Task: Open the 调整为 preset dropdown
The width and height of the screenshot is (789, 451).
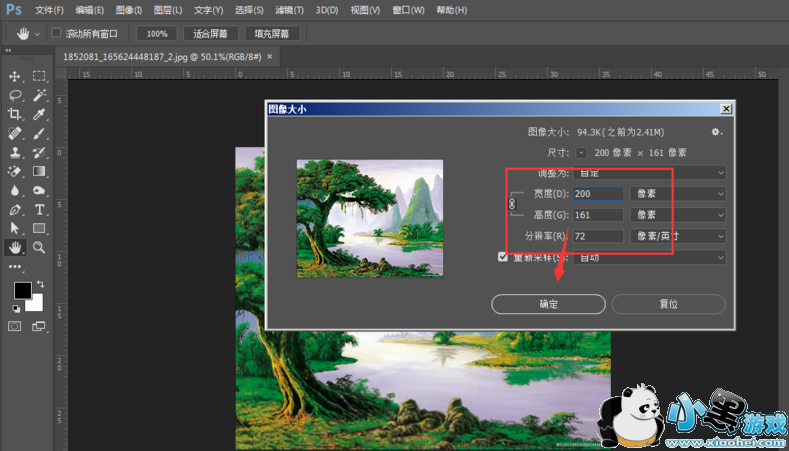Action: point(650,173)
